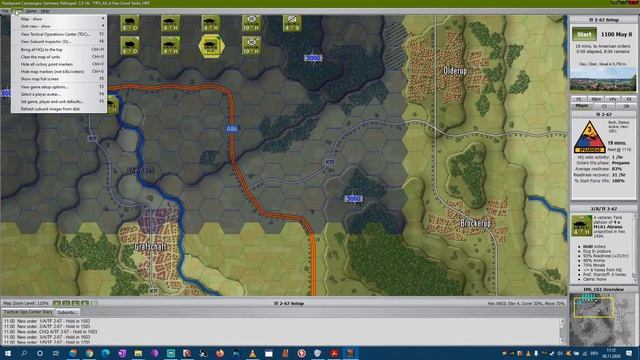Open the Windows Start menu

8,353
